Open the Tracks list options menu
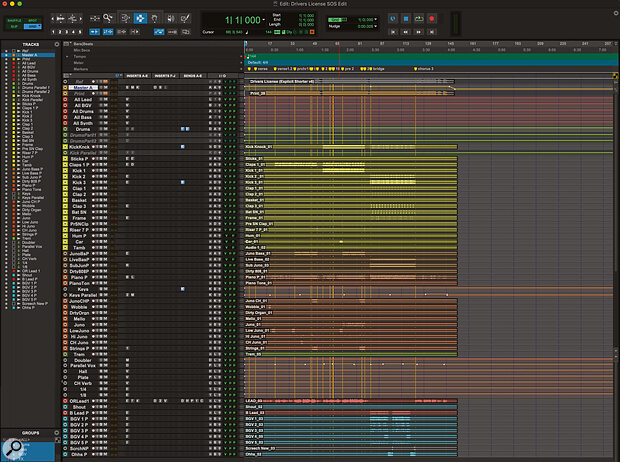 coord(57,44)
